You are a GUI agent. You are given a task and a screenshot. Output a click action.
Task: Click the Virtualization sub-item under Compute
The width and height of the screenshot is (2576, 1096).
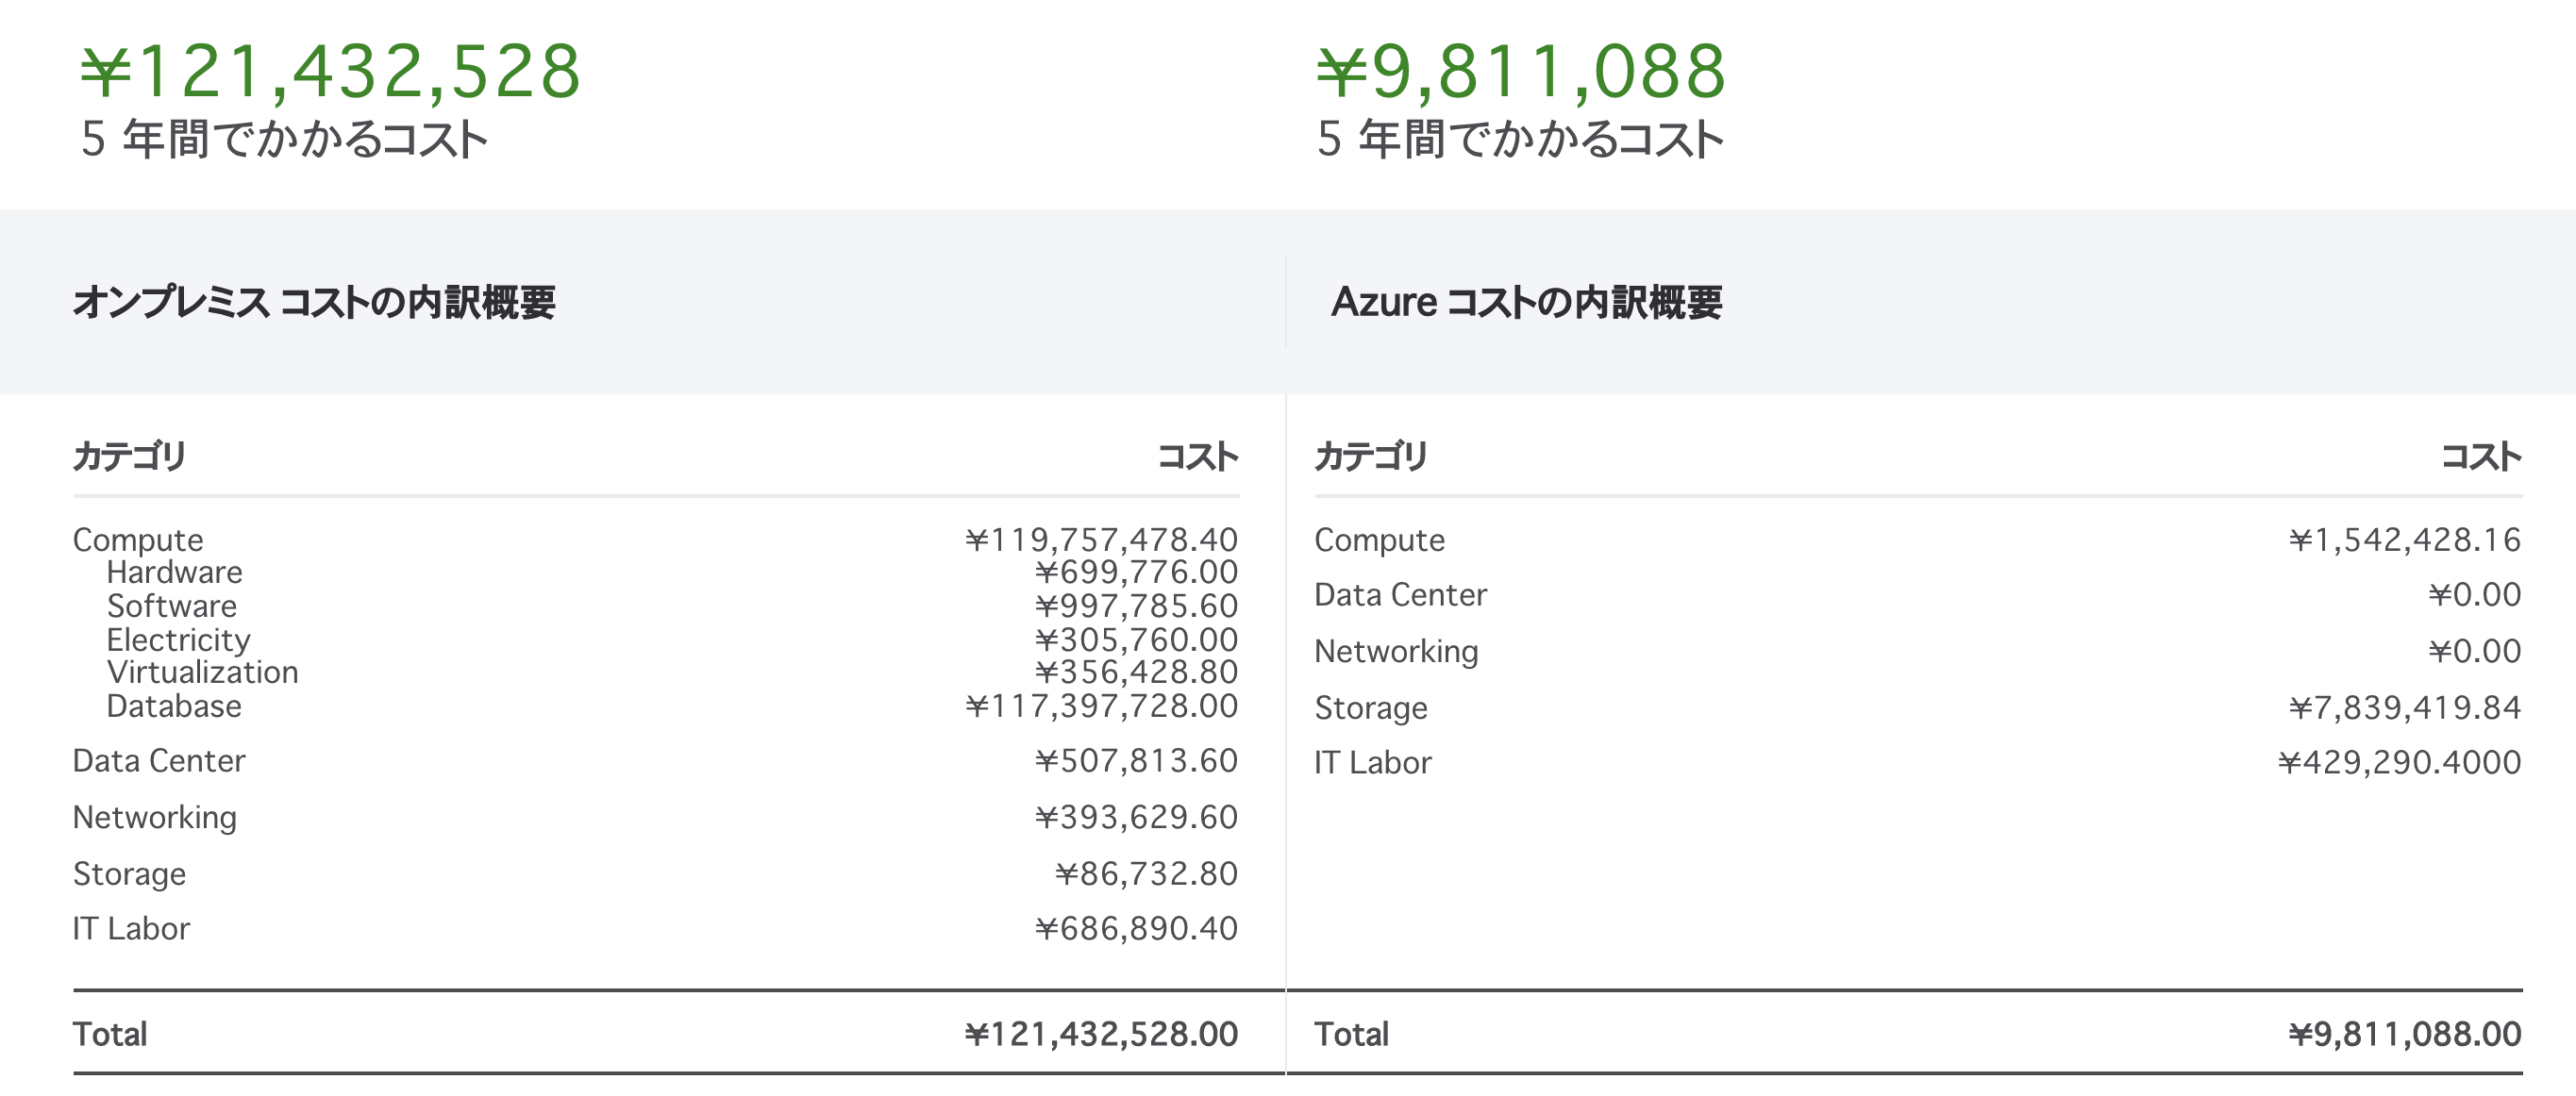click(x=202, y=673)
